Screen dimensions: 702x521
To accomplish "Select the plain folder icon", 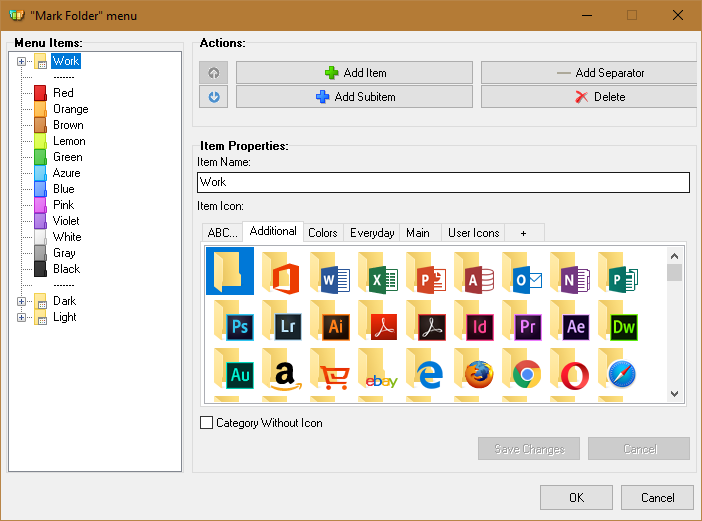I will (230, 271).
